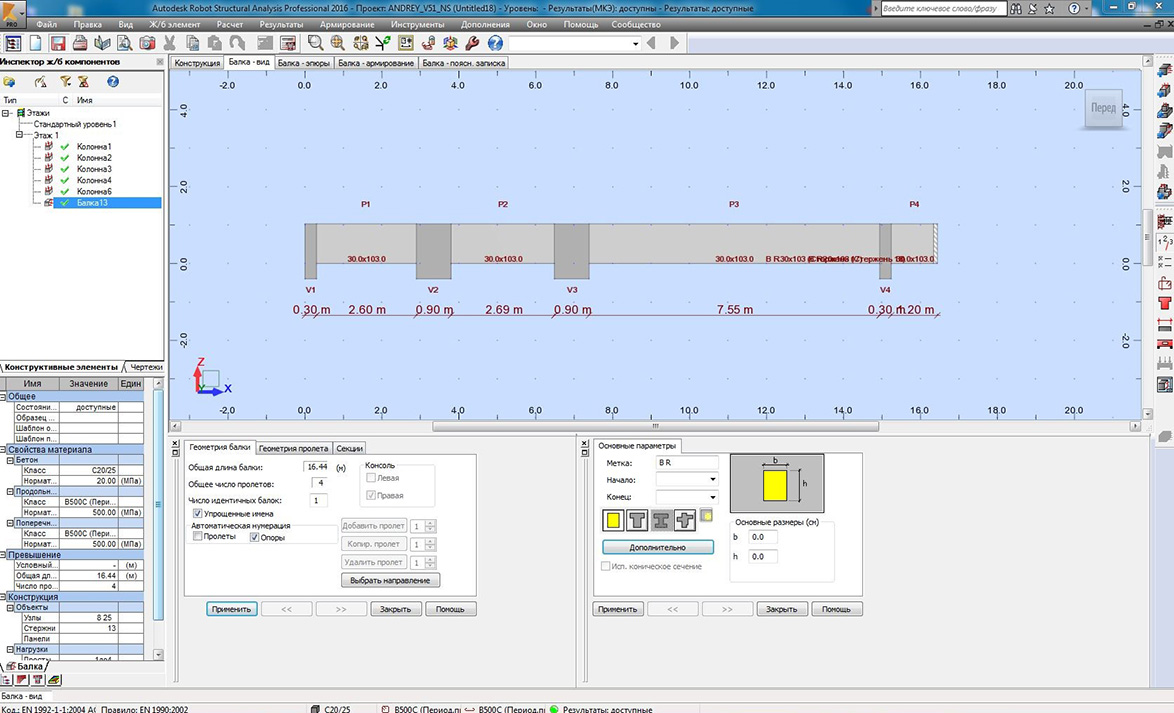The height and width of the screenshot is (713, 1174).
Task: Select the T-section shape icon
Action: (637, 519)
